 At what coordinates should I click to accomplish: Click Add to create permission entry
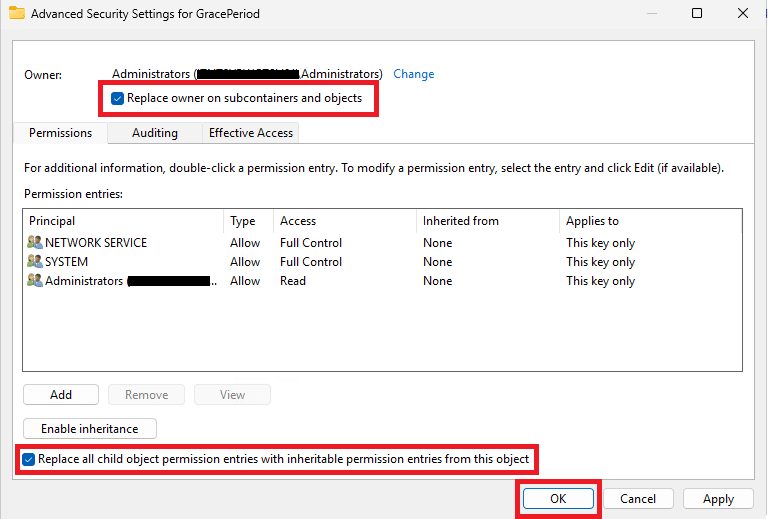coord(61,395)
